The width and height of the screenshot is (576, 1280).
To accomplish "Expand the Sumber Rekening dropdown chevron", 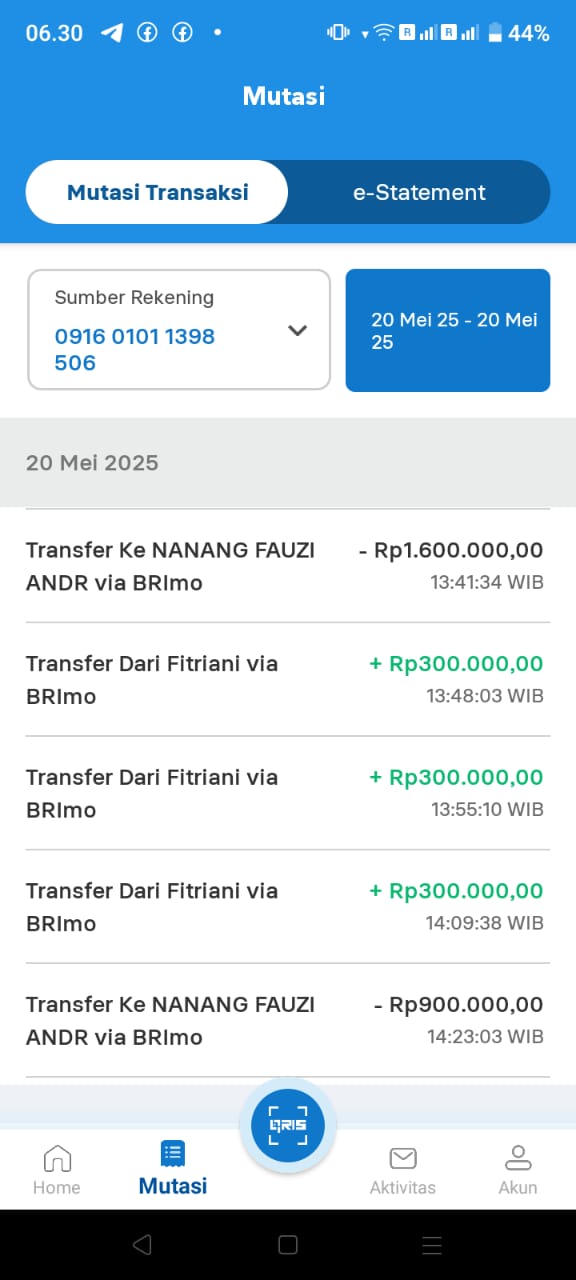I will 297,330.
